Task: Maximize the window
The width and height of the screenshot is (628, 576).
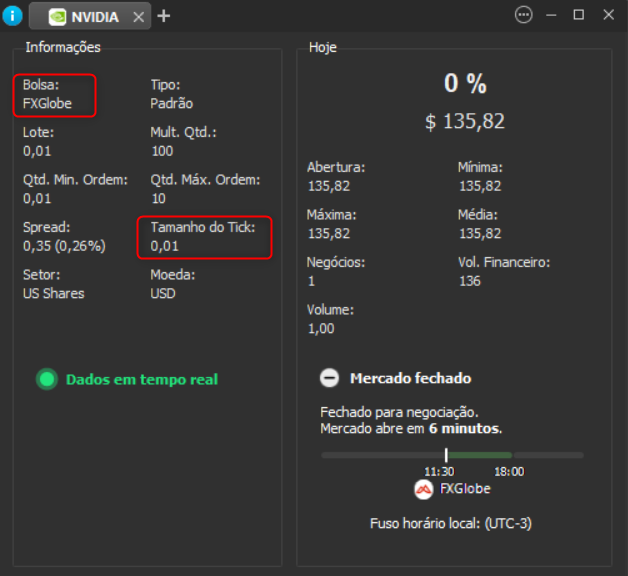Action: 578,15
